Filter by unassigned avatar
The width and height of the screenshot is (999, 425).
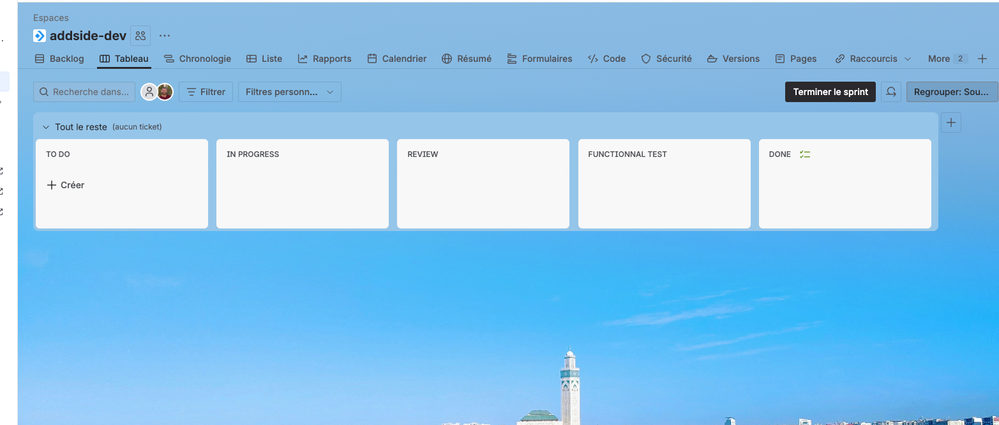pos(149,92)
